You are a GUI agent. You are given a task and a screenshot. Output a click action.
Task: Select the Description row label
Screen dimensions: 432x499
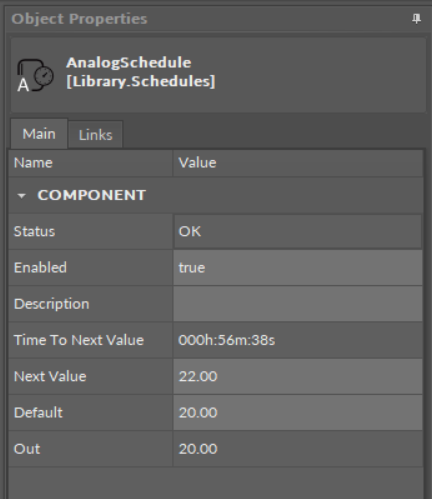(x=52, y=304)
